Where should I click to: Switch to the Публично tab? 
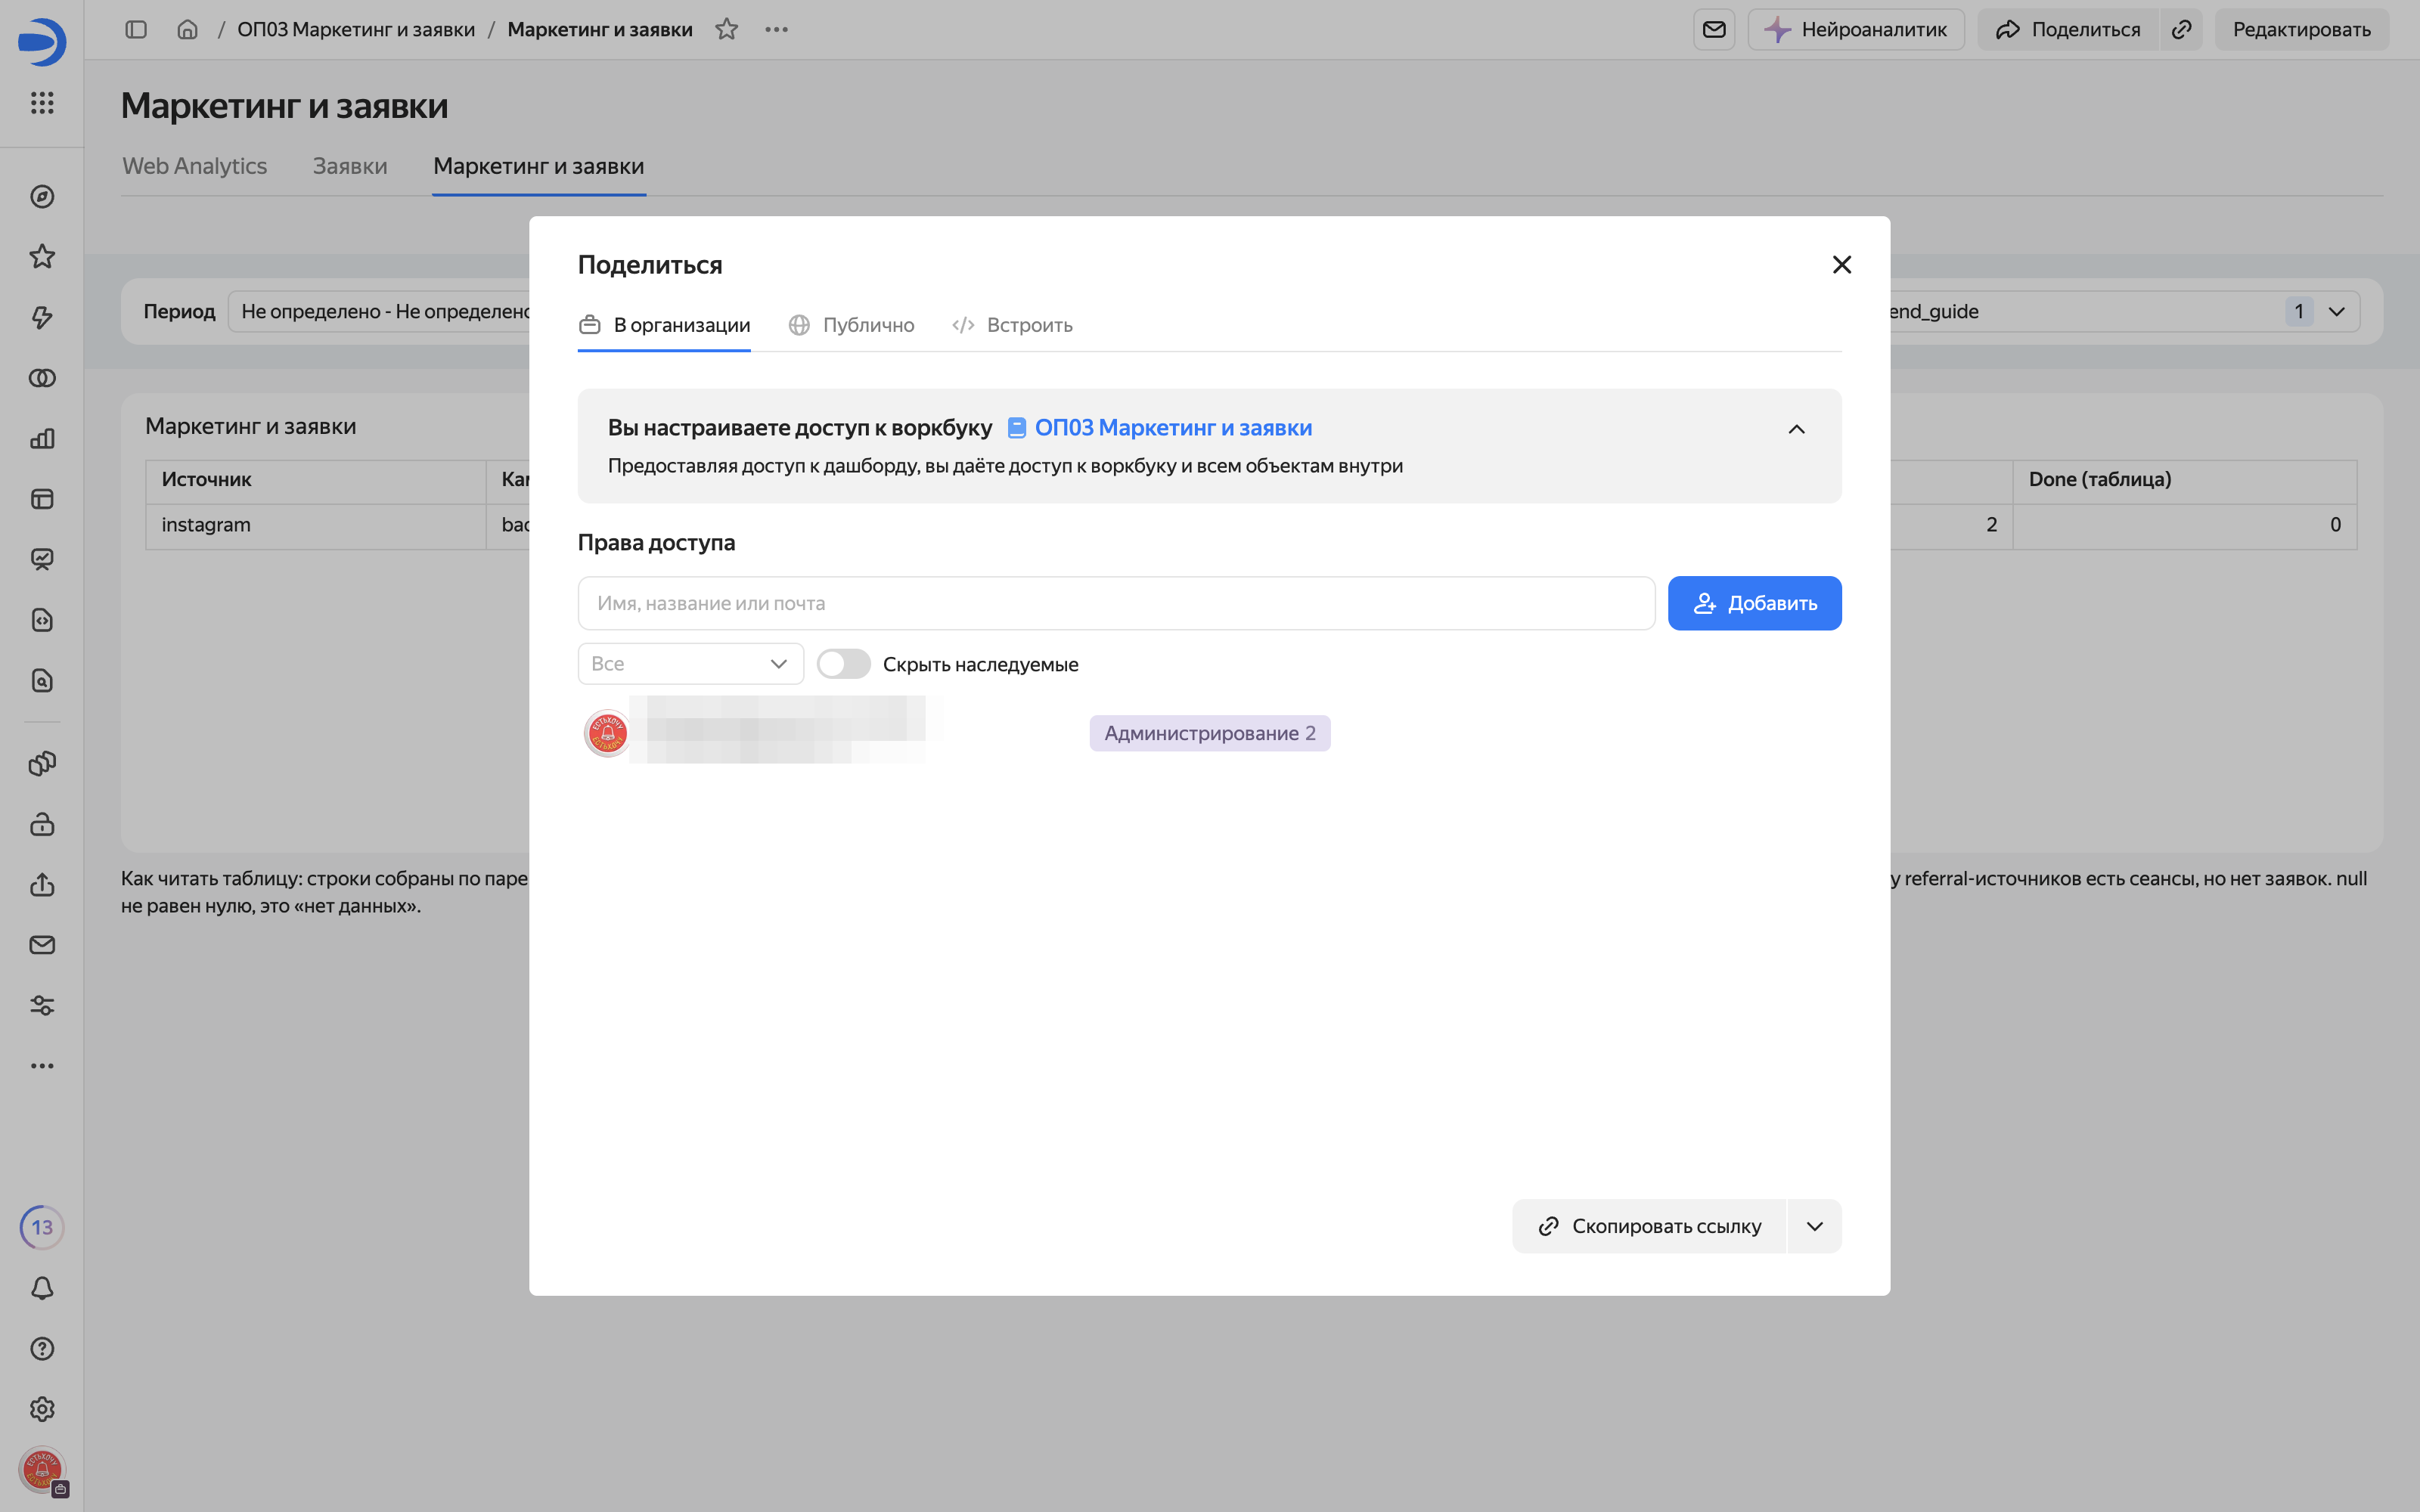[852, 325]
